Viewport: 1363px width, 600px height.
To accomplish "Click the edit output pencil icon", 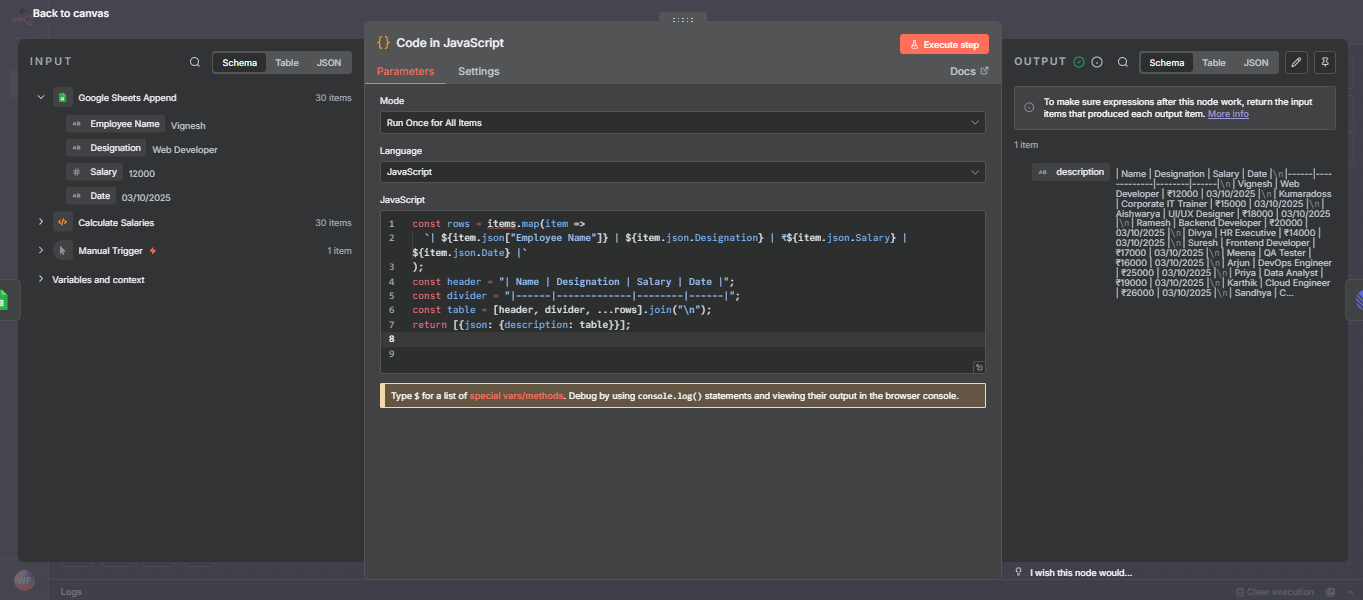I will tap(1296, 62).
